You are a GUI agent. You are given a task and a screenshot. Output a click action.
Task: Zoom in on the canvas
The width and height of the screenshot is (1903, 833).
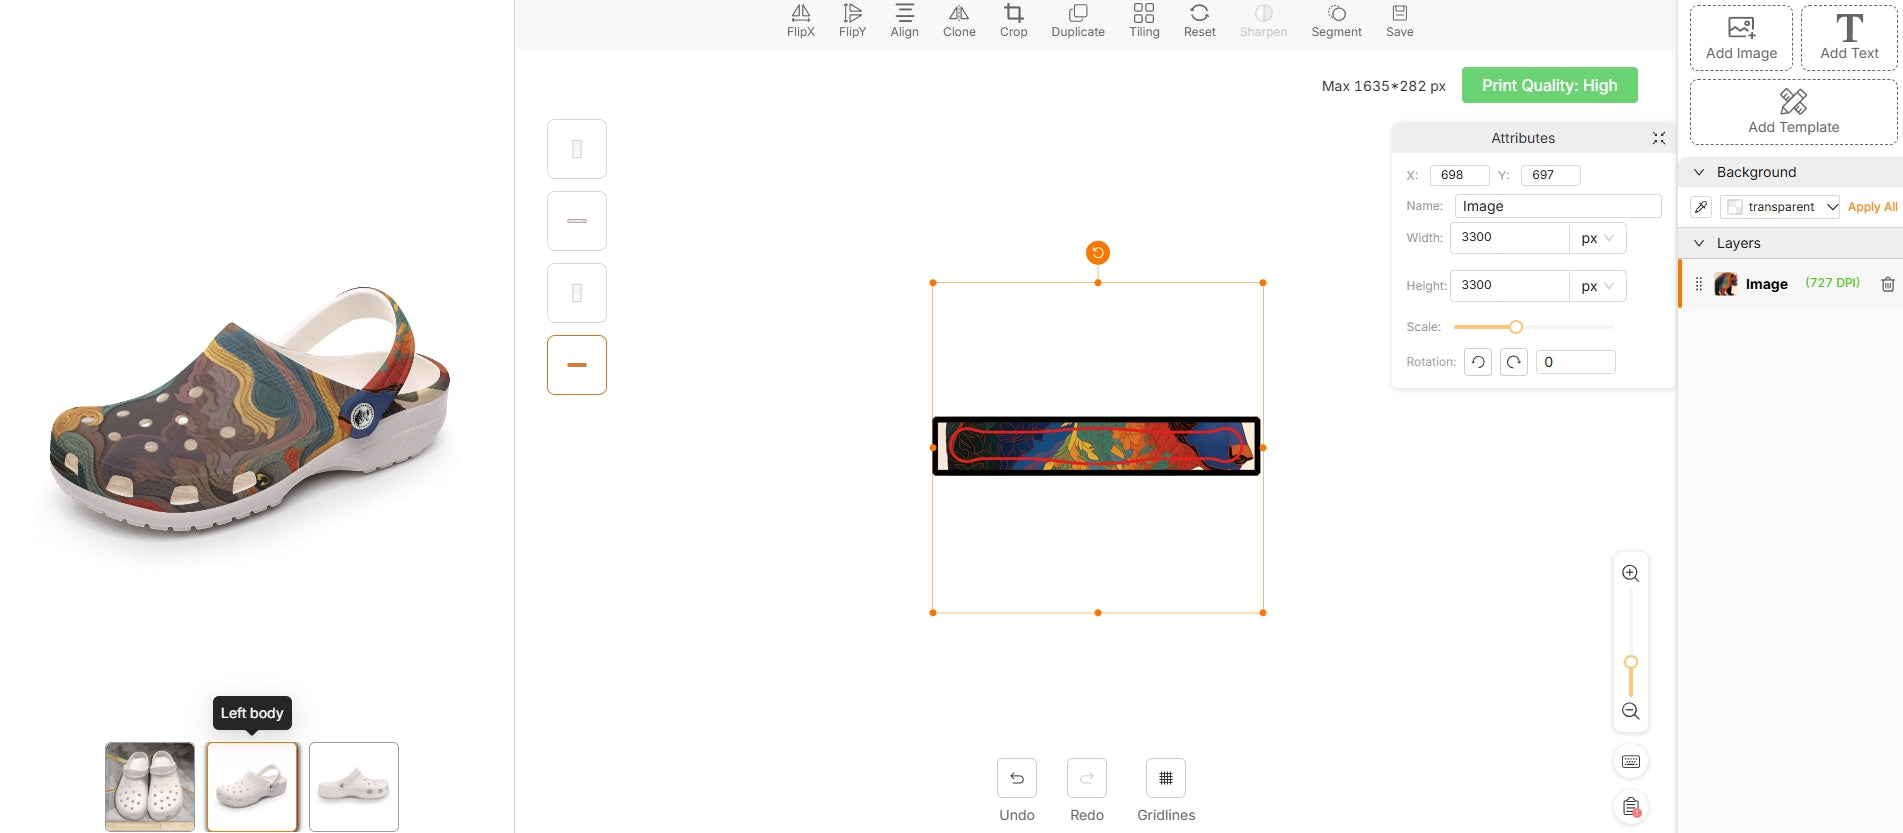coord(1630,574)
